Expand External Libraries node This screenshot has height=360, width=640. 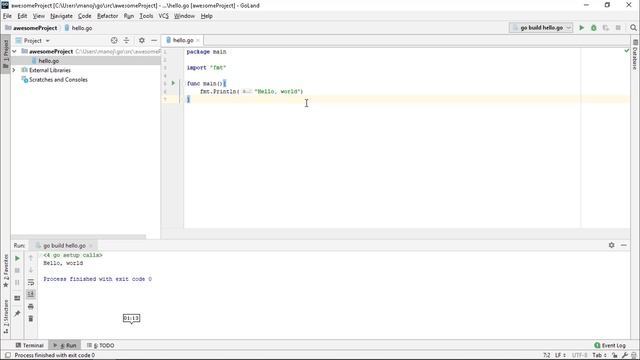(x=14, y=70)
